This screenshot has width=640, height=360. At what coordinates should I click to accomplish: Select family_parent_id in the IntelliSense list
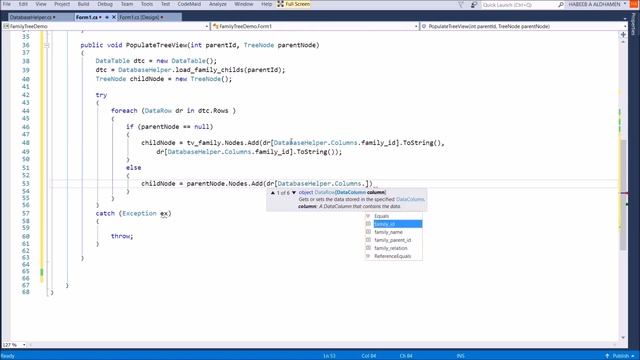click(x=394, y=240)
